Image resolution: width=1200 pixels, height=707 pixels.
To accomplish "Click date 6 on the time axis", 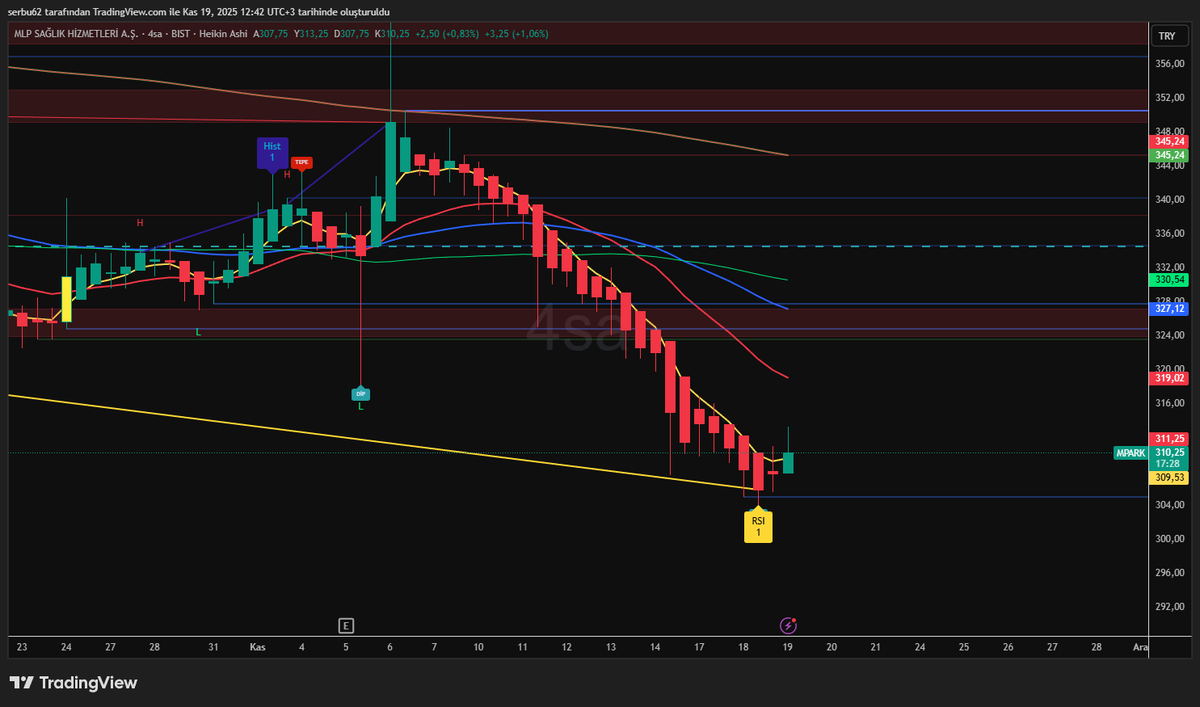I will pyautogui.click(x=390, y=647).
